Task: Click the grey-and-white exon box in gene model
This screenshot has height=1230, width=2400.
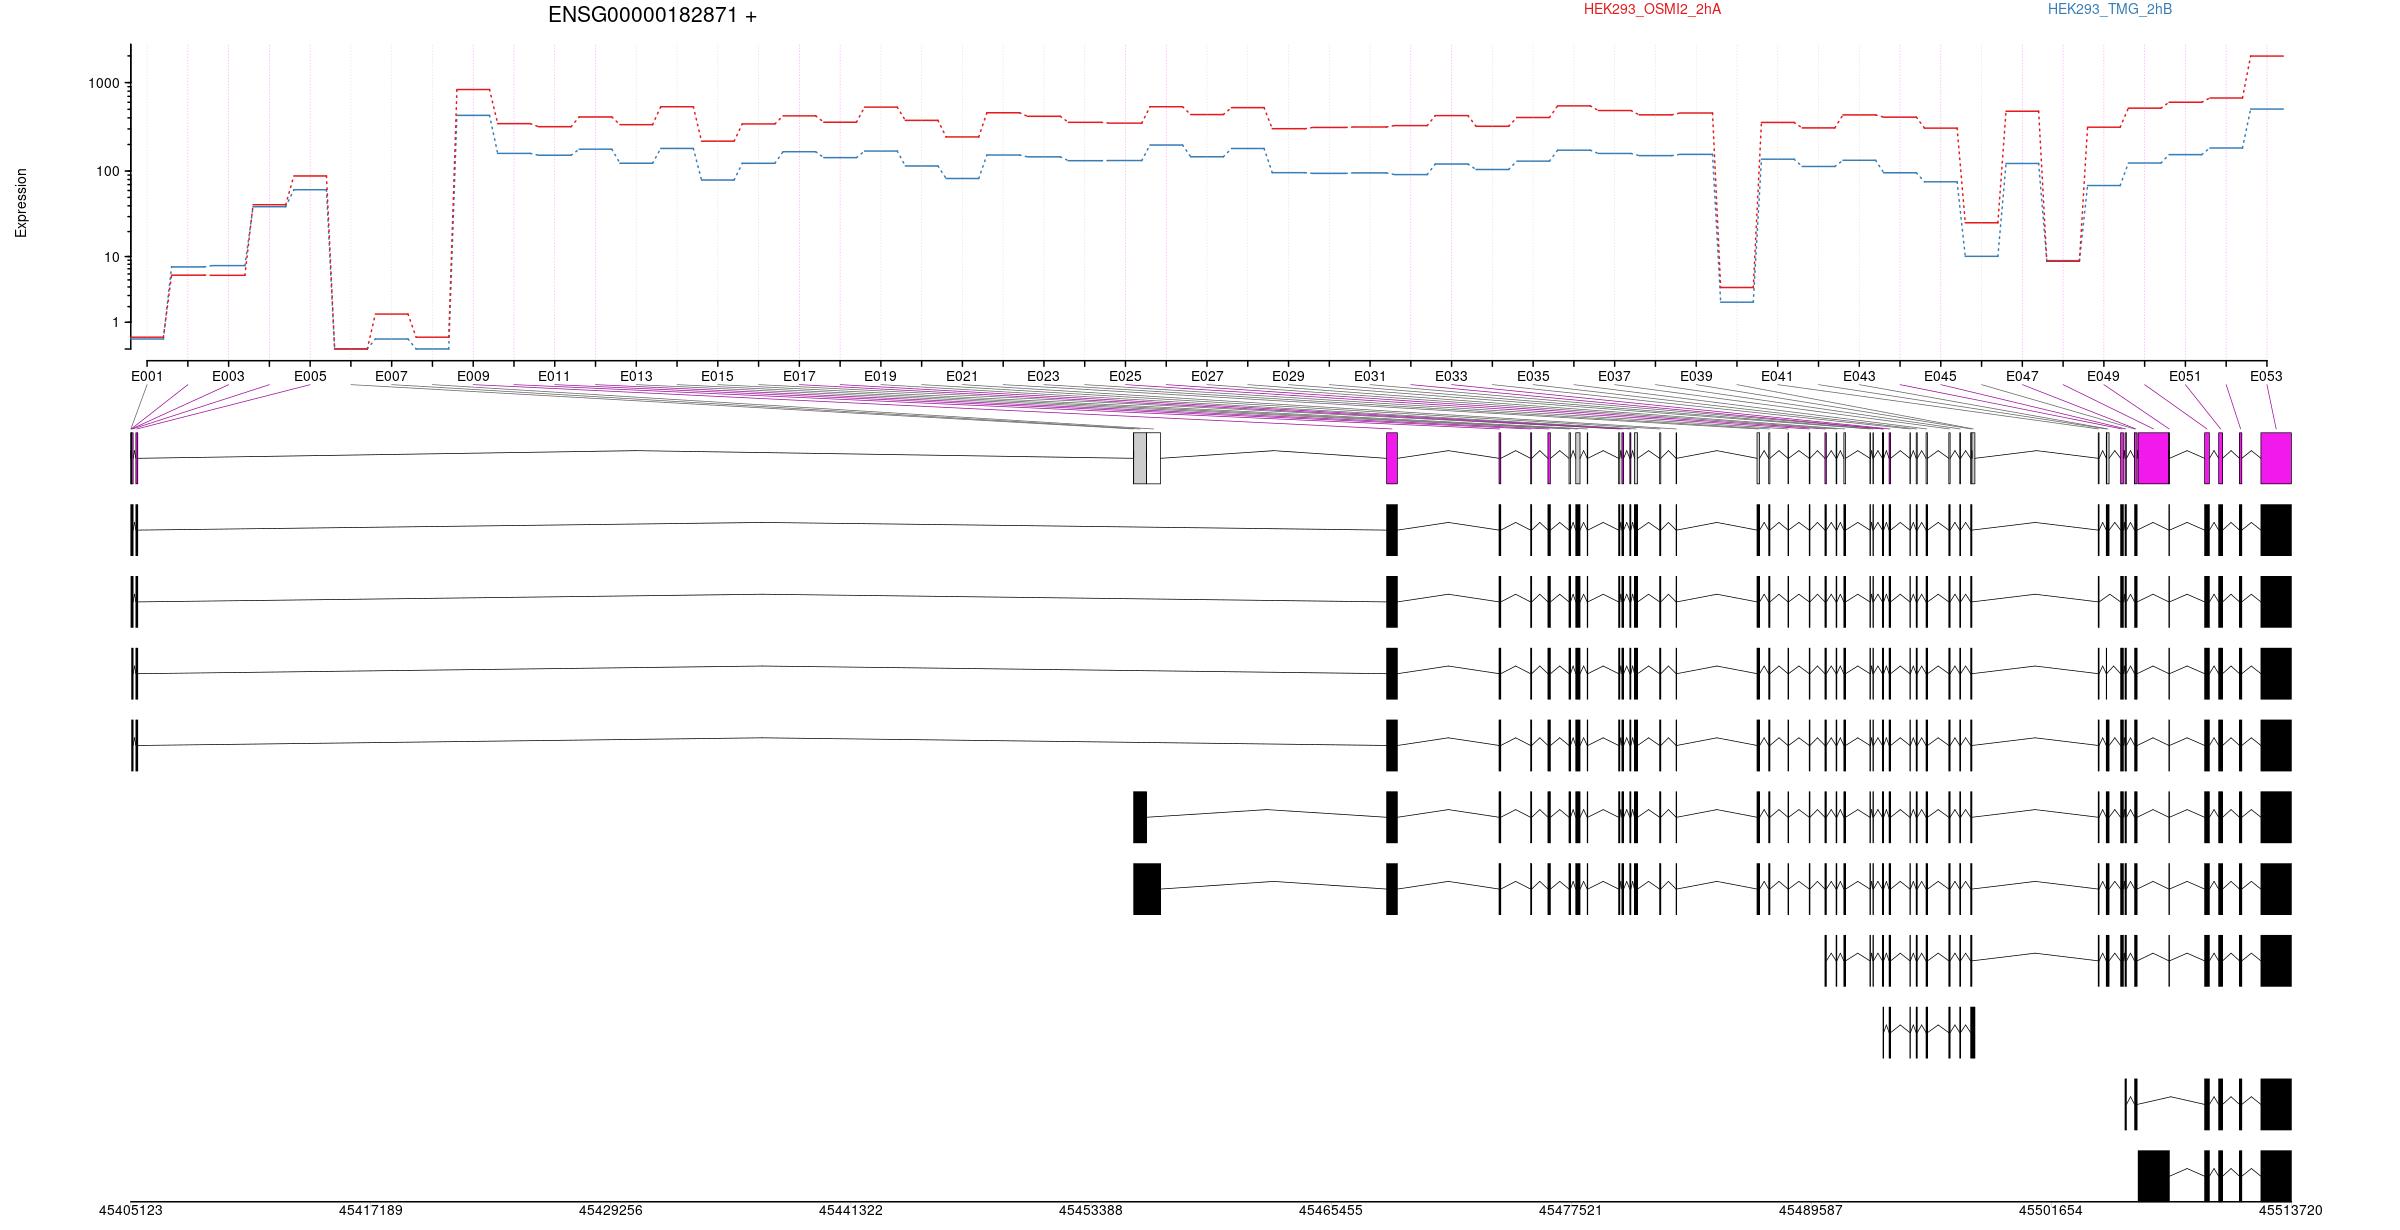Action: pyautogui.click(x=1147, y=458)
